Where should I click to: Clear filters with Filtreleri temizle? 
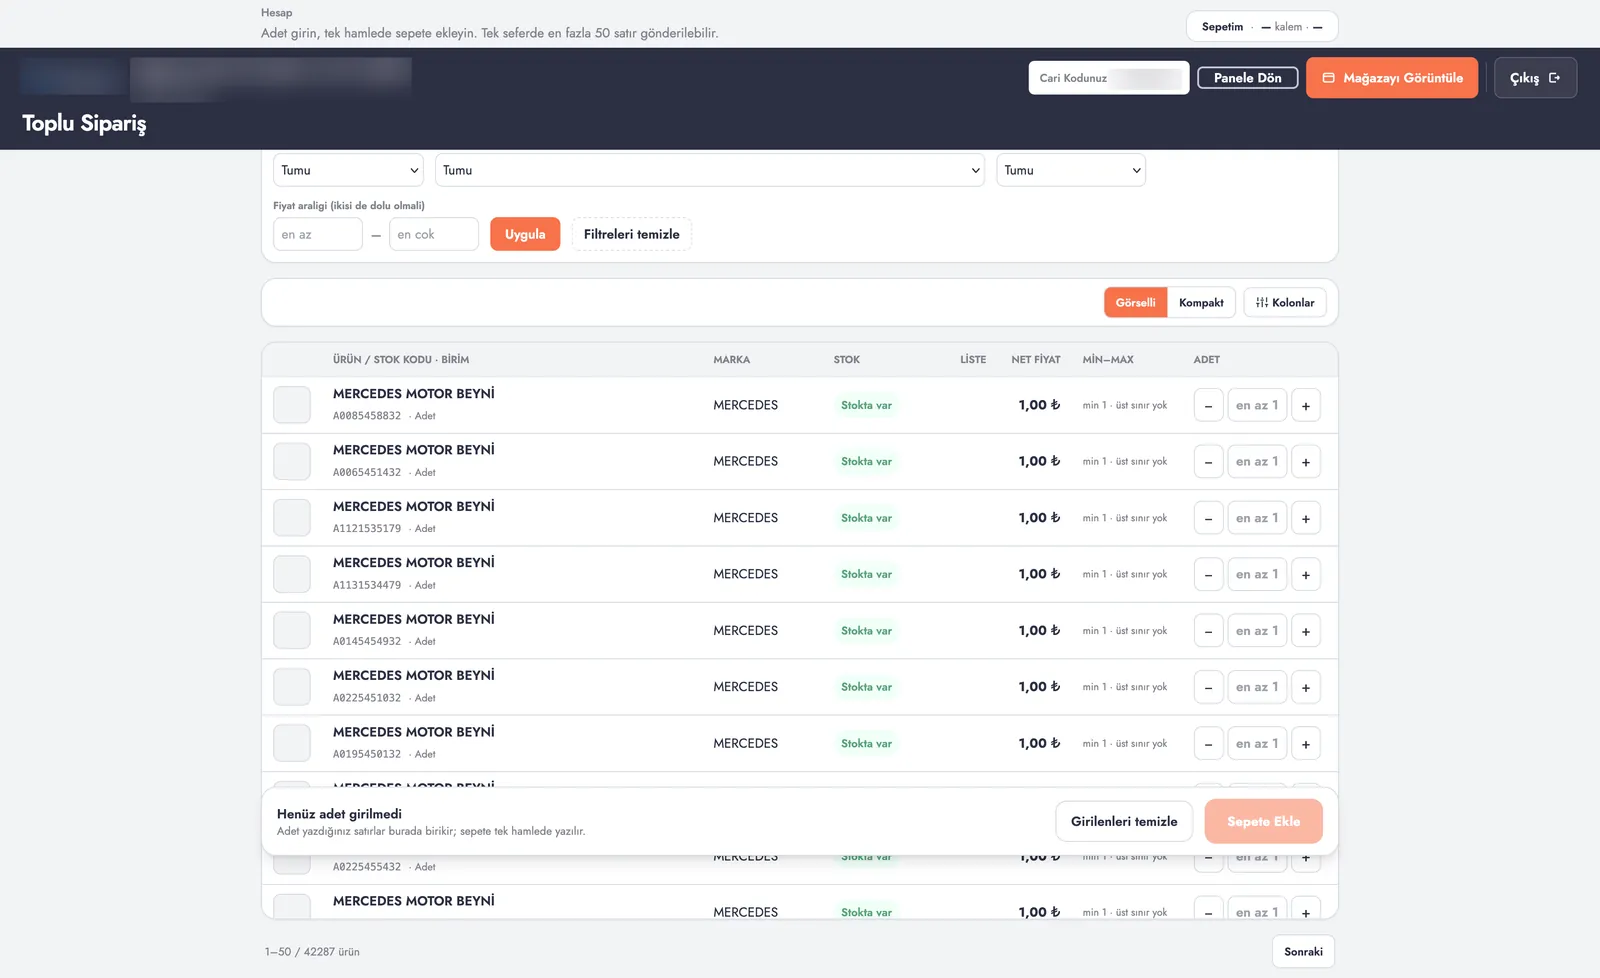click(631, 234)
